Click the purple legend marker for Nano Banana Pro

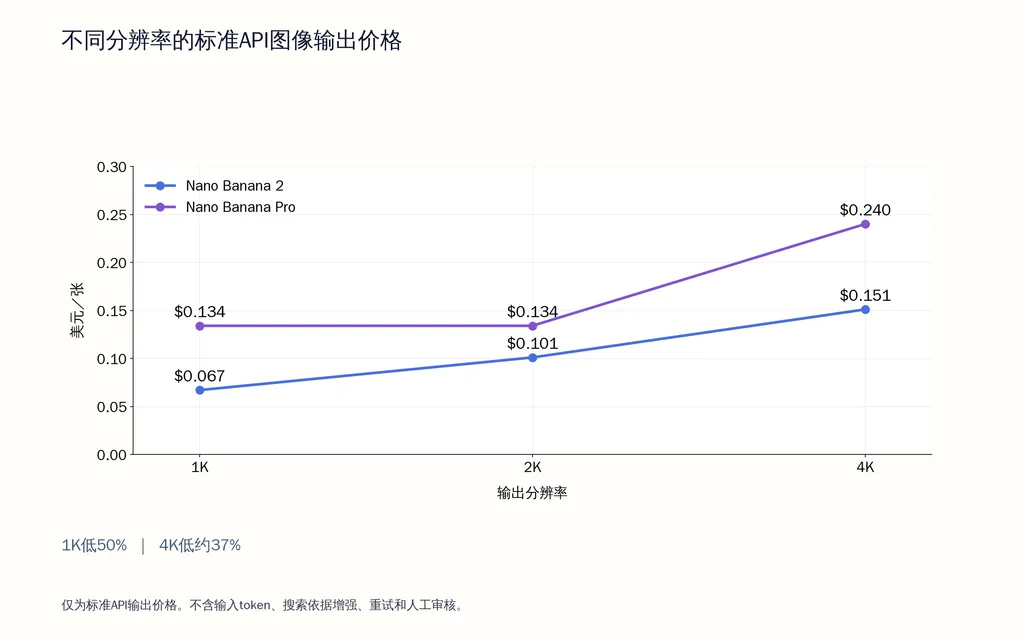(x=160, y=207)
